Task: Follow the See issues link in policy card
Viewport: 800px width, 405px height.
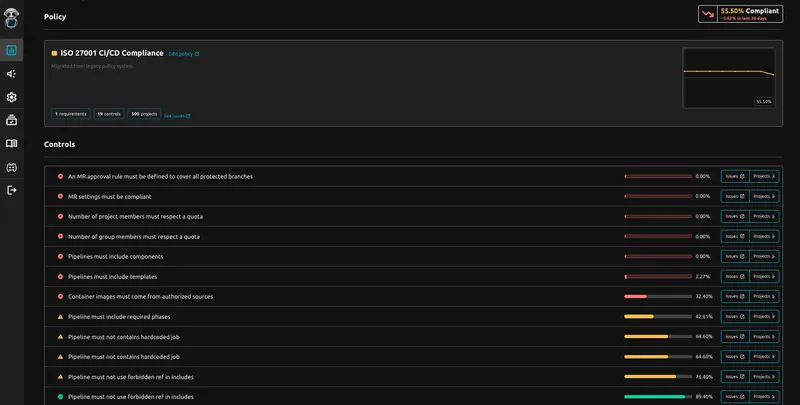Action: point(177,115)
